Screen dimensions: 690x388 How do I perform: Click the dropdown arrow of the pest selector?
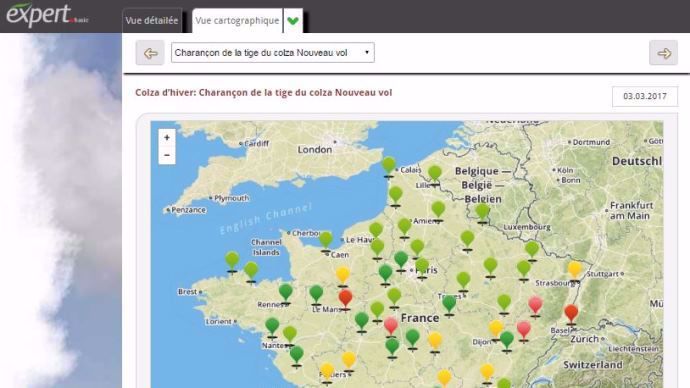point(367,52)
